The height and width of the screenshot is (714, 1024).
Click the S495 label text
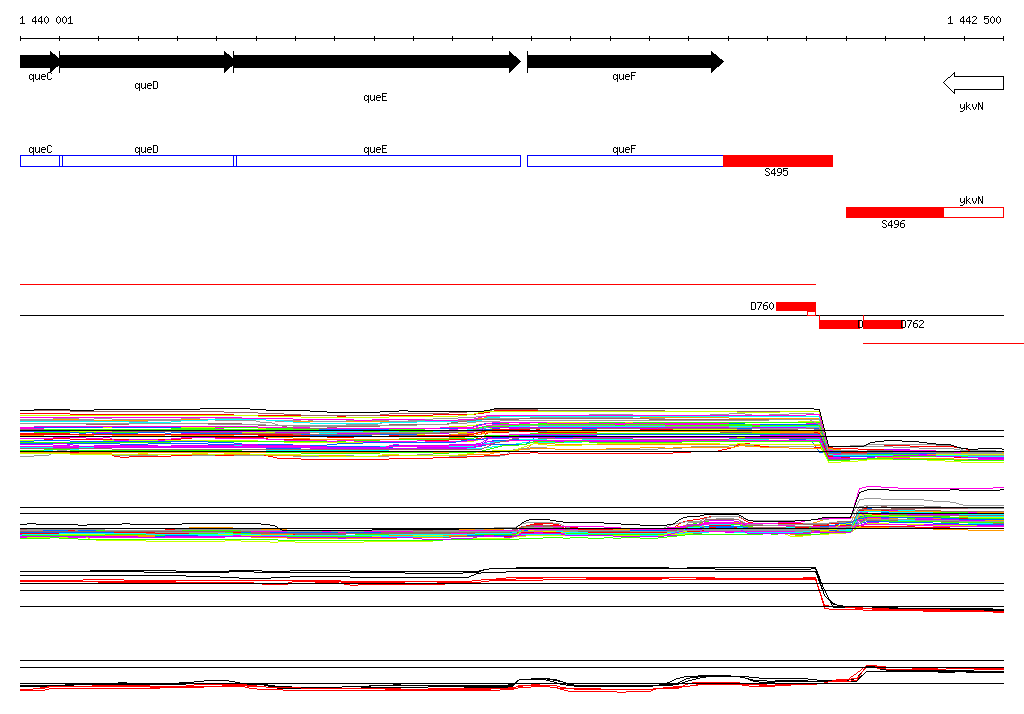tap(776, 172)
